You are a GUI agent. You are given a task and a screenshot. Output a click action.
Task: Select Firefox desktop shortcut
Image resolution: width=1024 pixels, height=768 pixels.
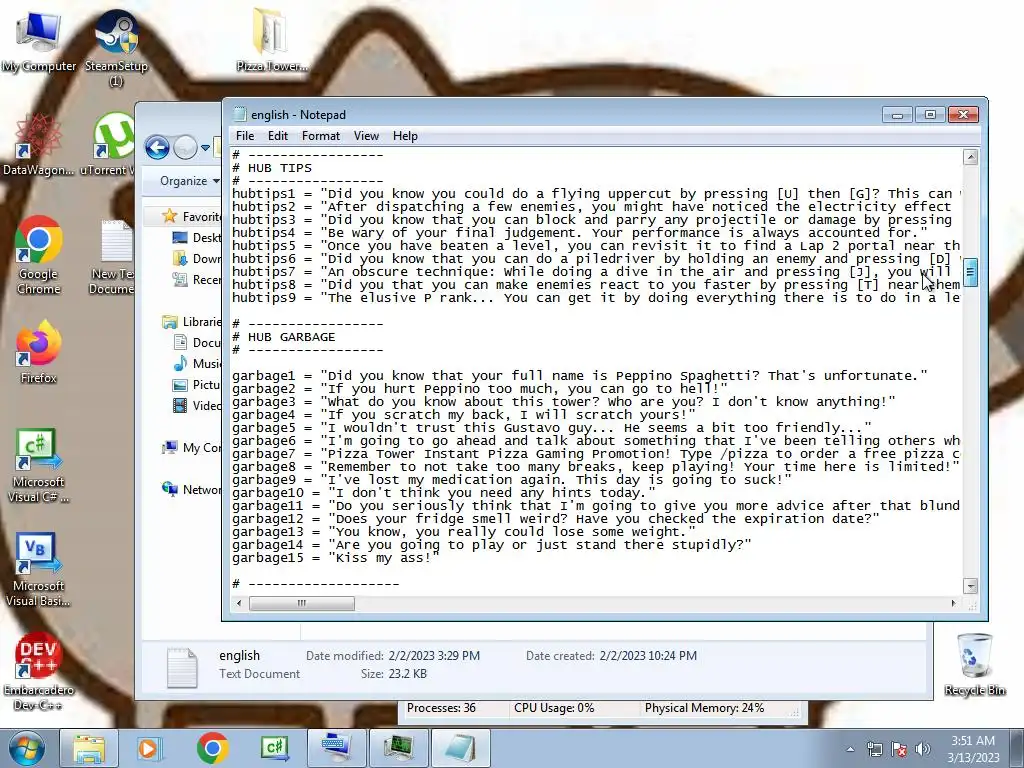39,352
